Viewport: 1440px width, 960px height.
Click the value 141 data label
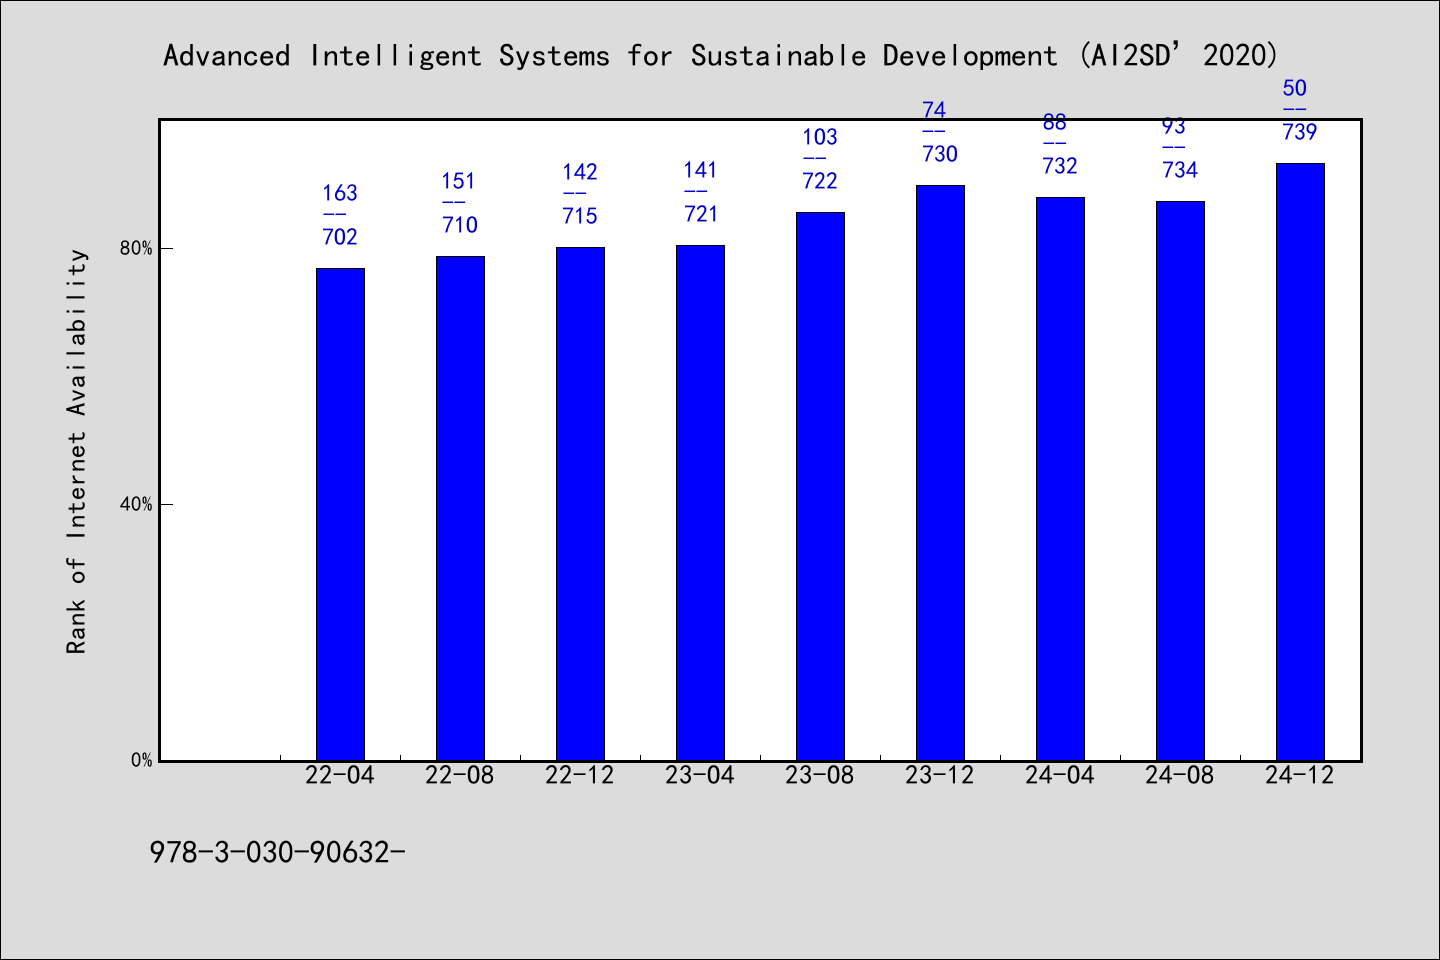[x=700, y=170]
